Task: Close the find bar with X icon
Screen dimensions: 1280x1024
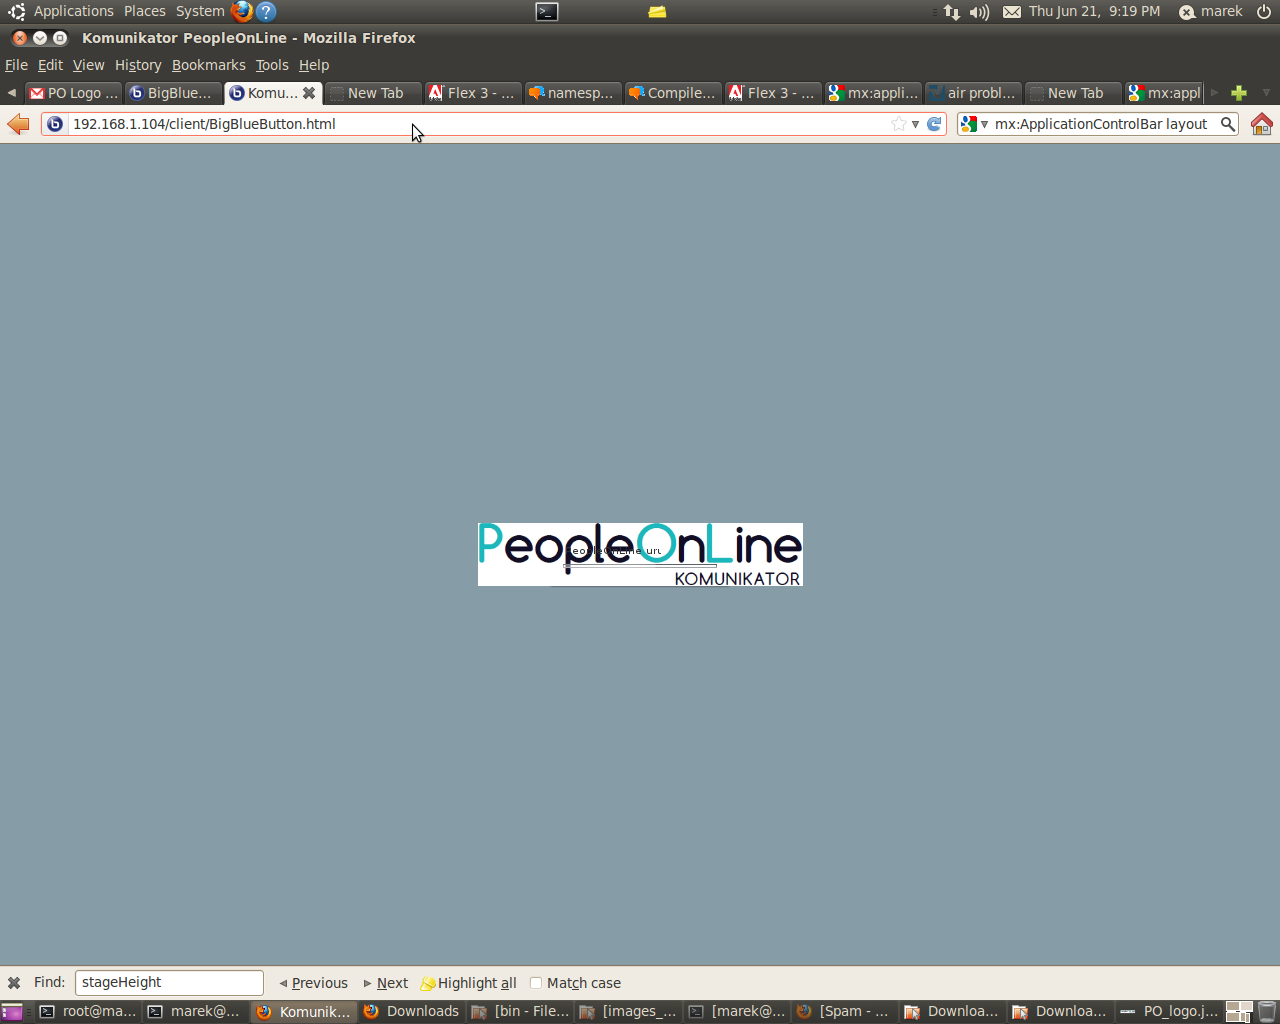Action: pos(14,983)
